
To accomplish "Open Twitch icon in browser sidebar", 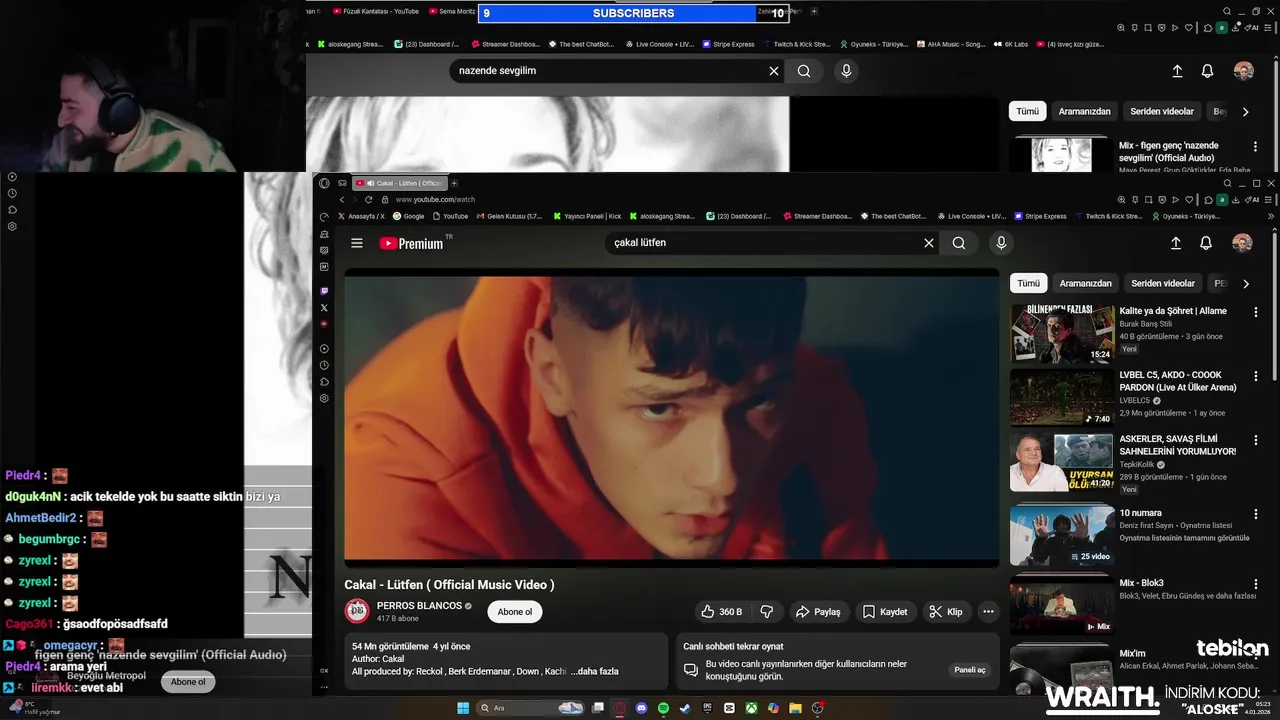I will coord(324,291).
